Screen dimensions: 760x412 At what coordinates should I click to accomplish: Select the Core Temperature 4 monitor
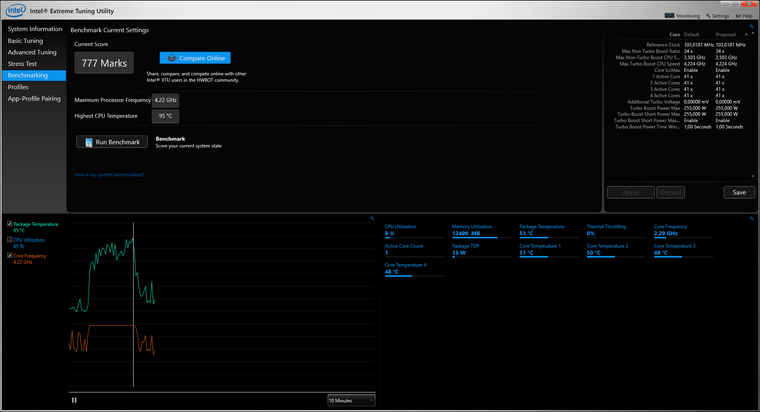point(414,269)
